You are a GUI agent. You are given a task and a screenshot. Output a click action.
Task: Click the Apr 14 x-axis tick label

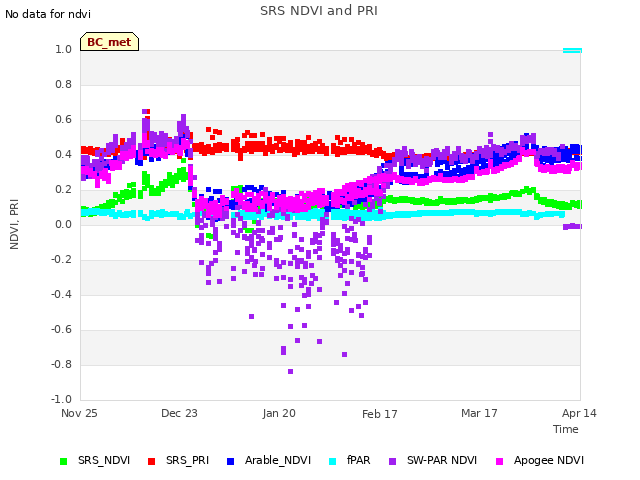pyautogui.click(x=579, y=413)
